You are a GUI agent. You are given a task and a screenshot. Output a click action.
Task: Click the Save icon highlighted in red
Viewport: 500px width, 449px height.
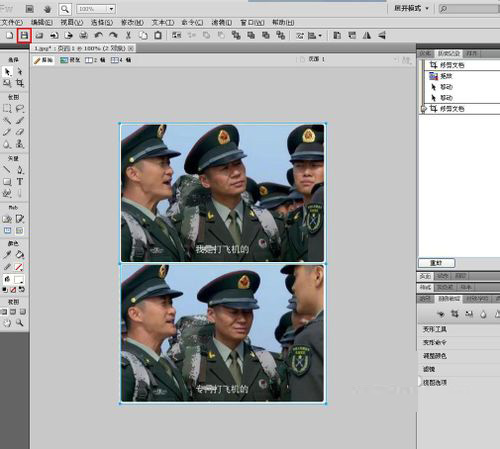pyautogui.click(x=24, y=35)
